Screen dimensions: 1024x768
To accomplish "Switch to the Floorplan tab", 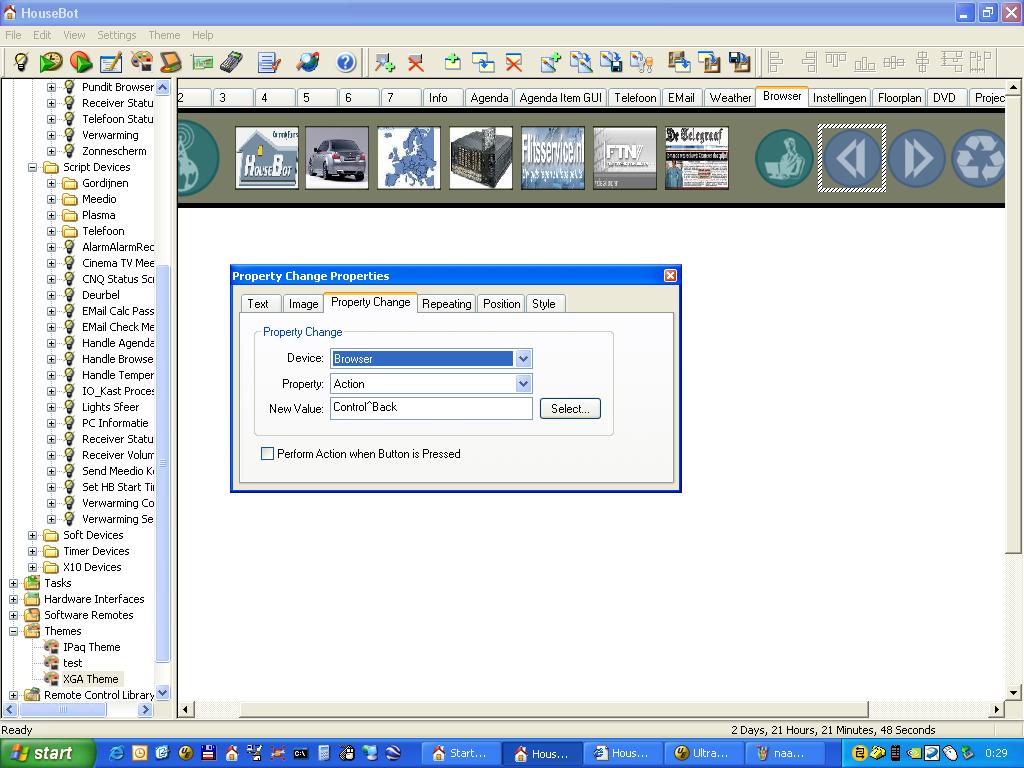I will click(x=899, y=97).
